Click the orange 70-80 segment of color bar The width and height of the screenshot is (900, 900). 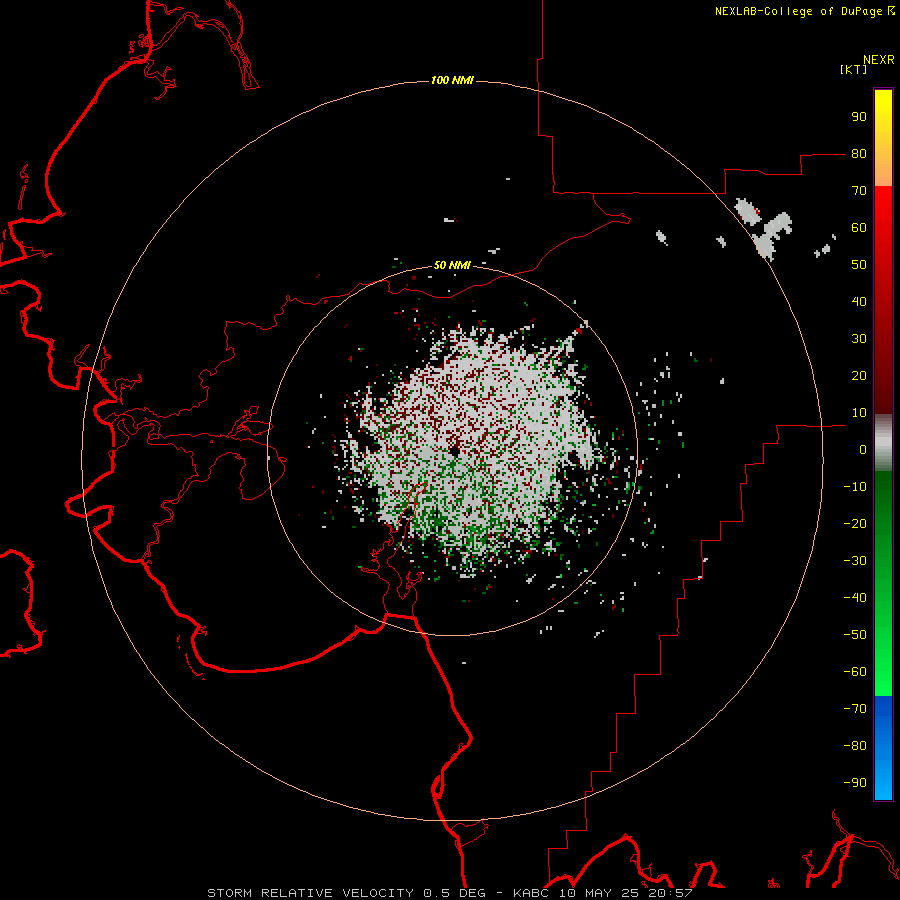883,171
